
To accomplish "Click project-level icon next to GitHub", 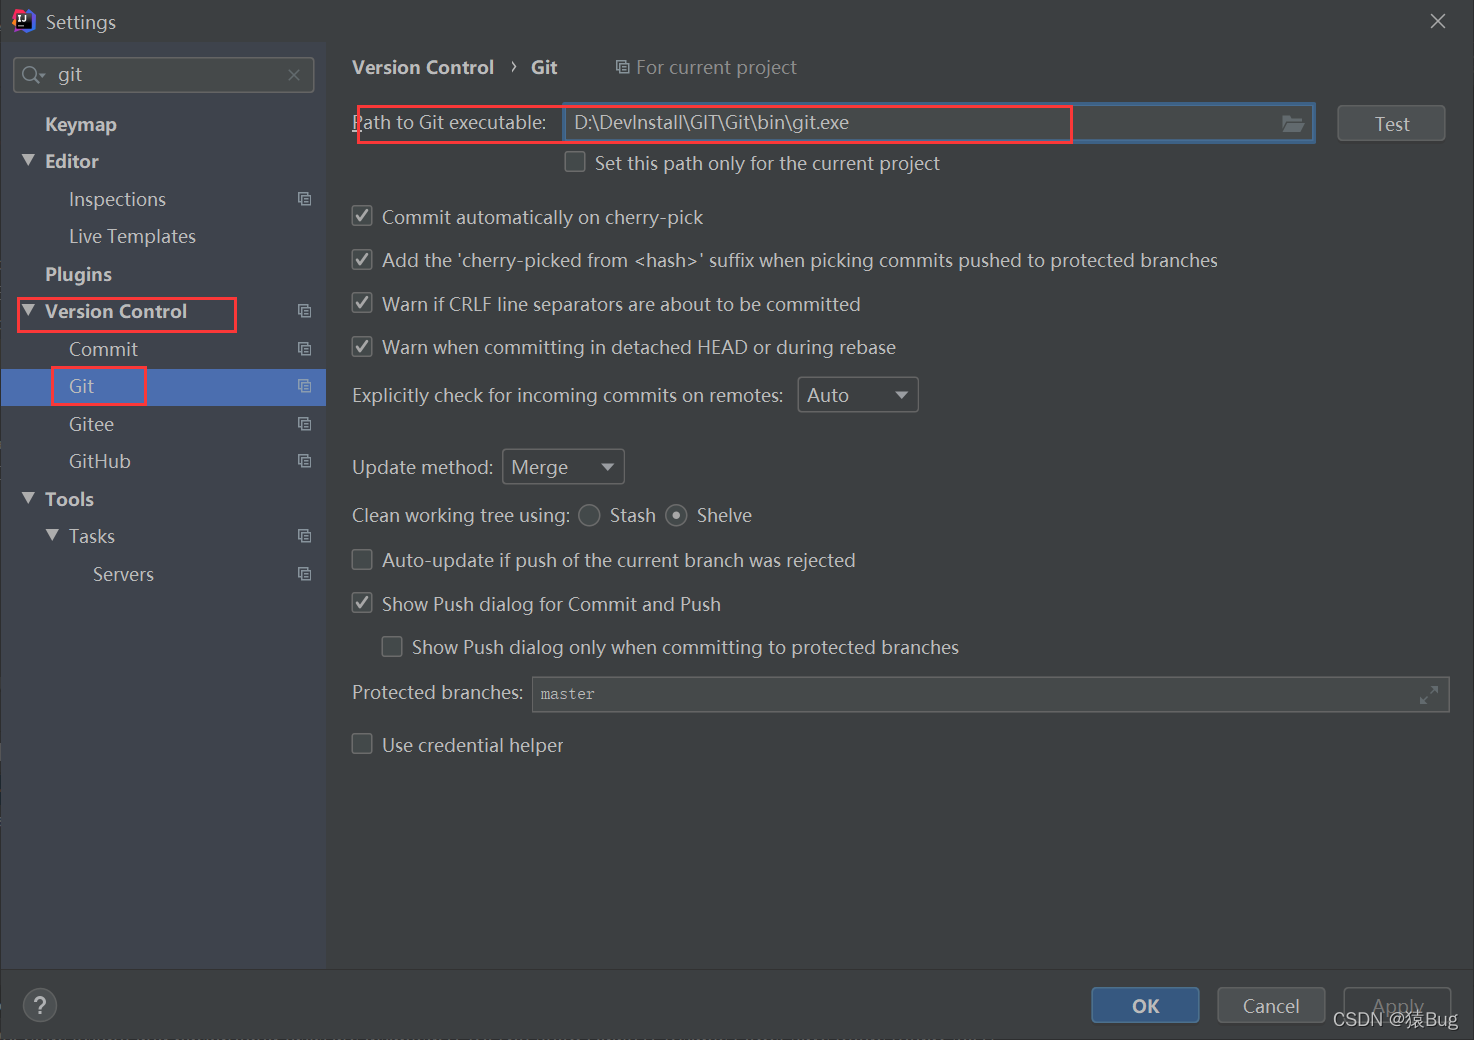I will [305, 461].
